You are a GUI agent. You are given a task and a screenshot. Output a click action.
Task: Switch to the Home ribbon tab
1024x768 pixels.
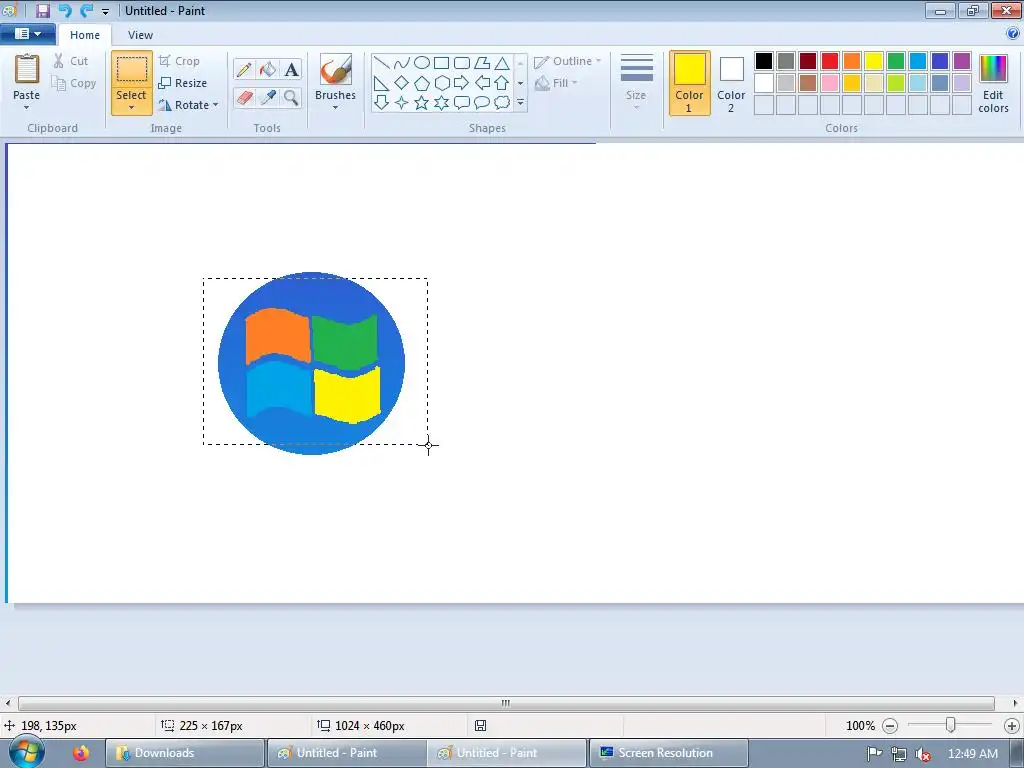pos(85,35)
